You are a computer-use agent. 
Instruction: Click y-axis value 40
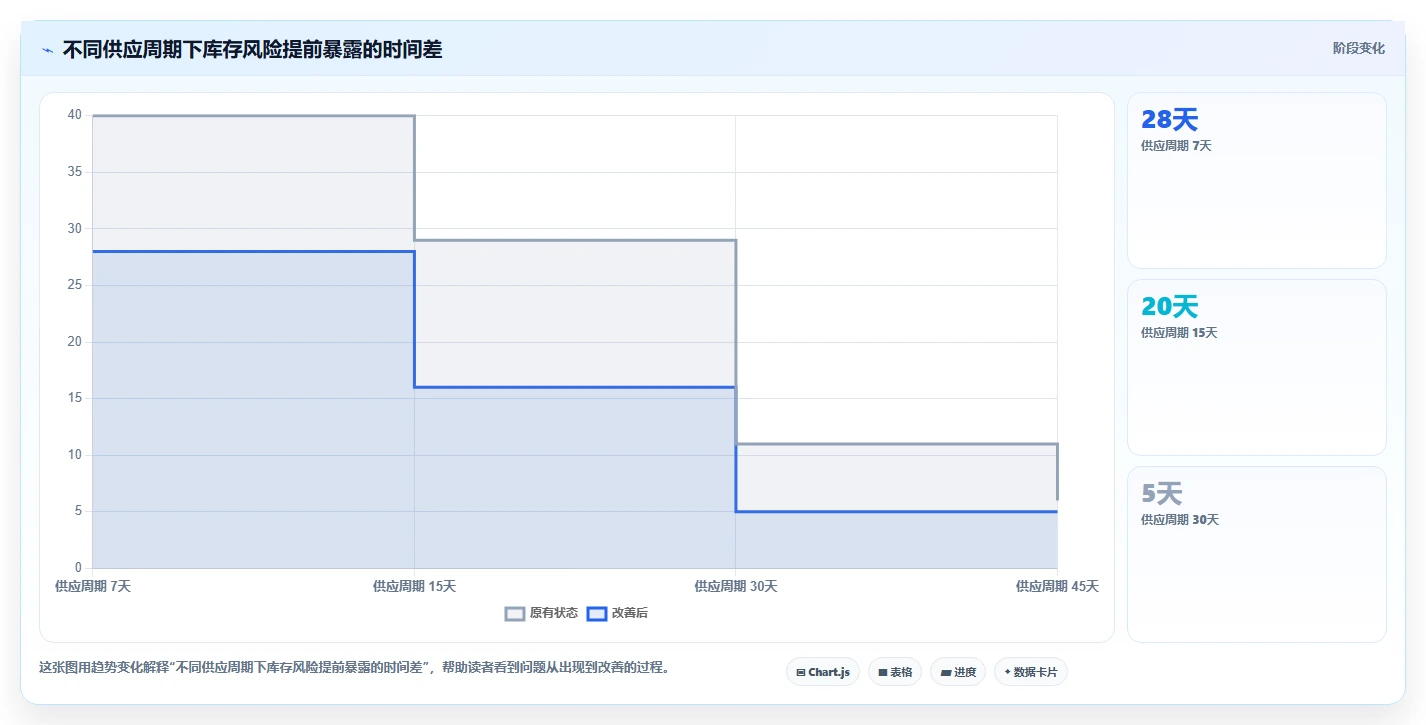pos(75,115)
